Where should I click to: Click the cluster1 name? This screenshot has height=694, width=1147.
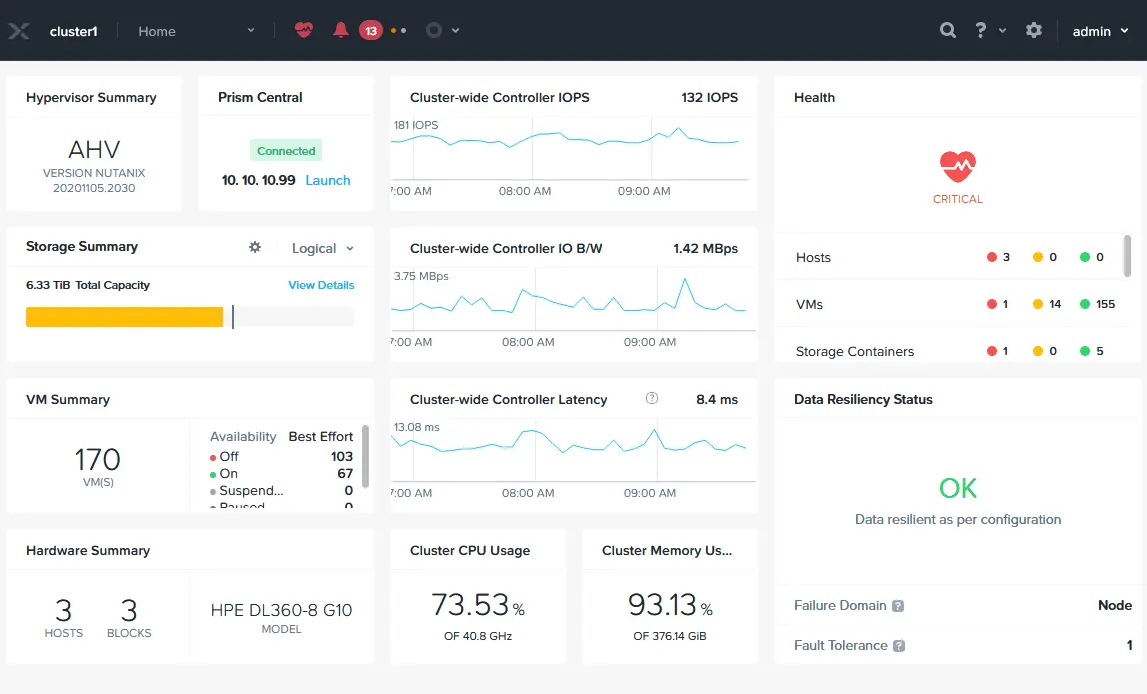point(73,31)
